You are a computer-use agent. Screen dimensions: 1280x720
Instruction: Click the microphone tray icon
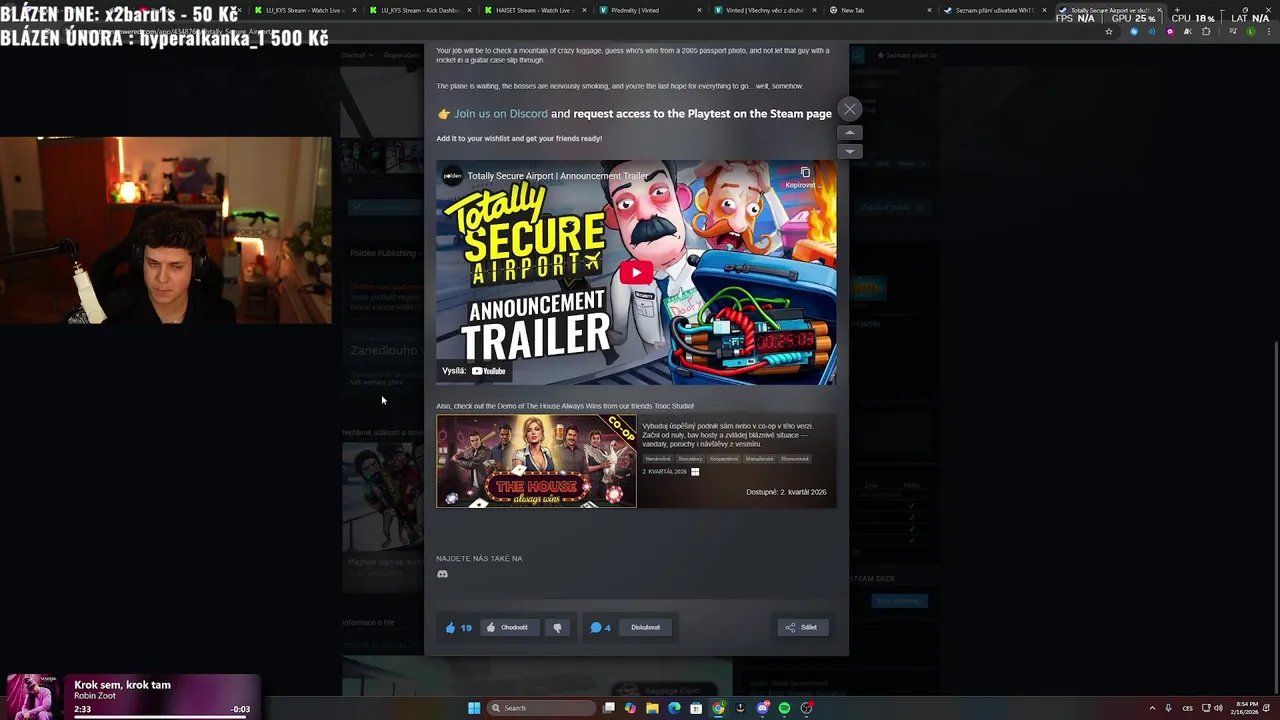click(1168, 708)
